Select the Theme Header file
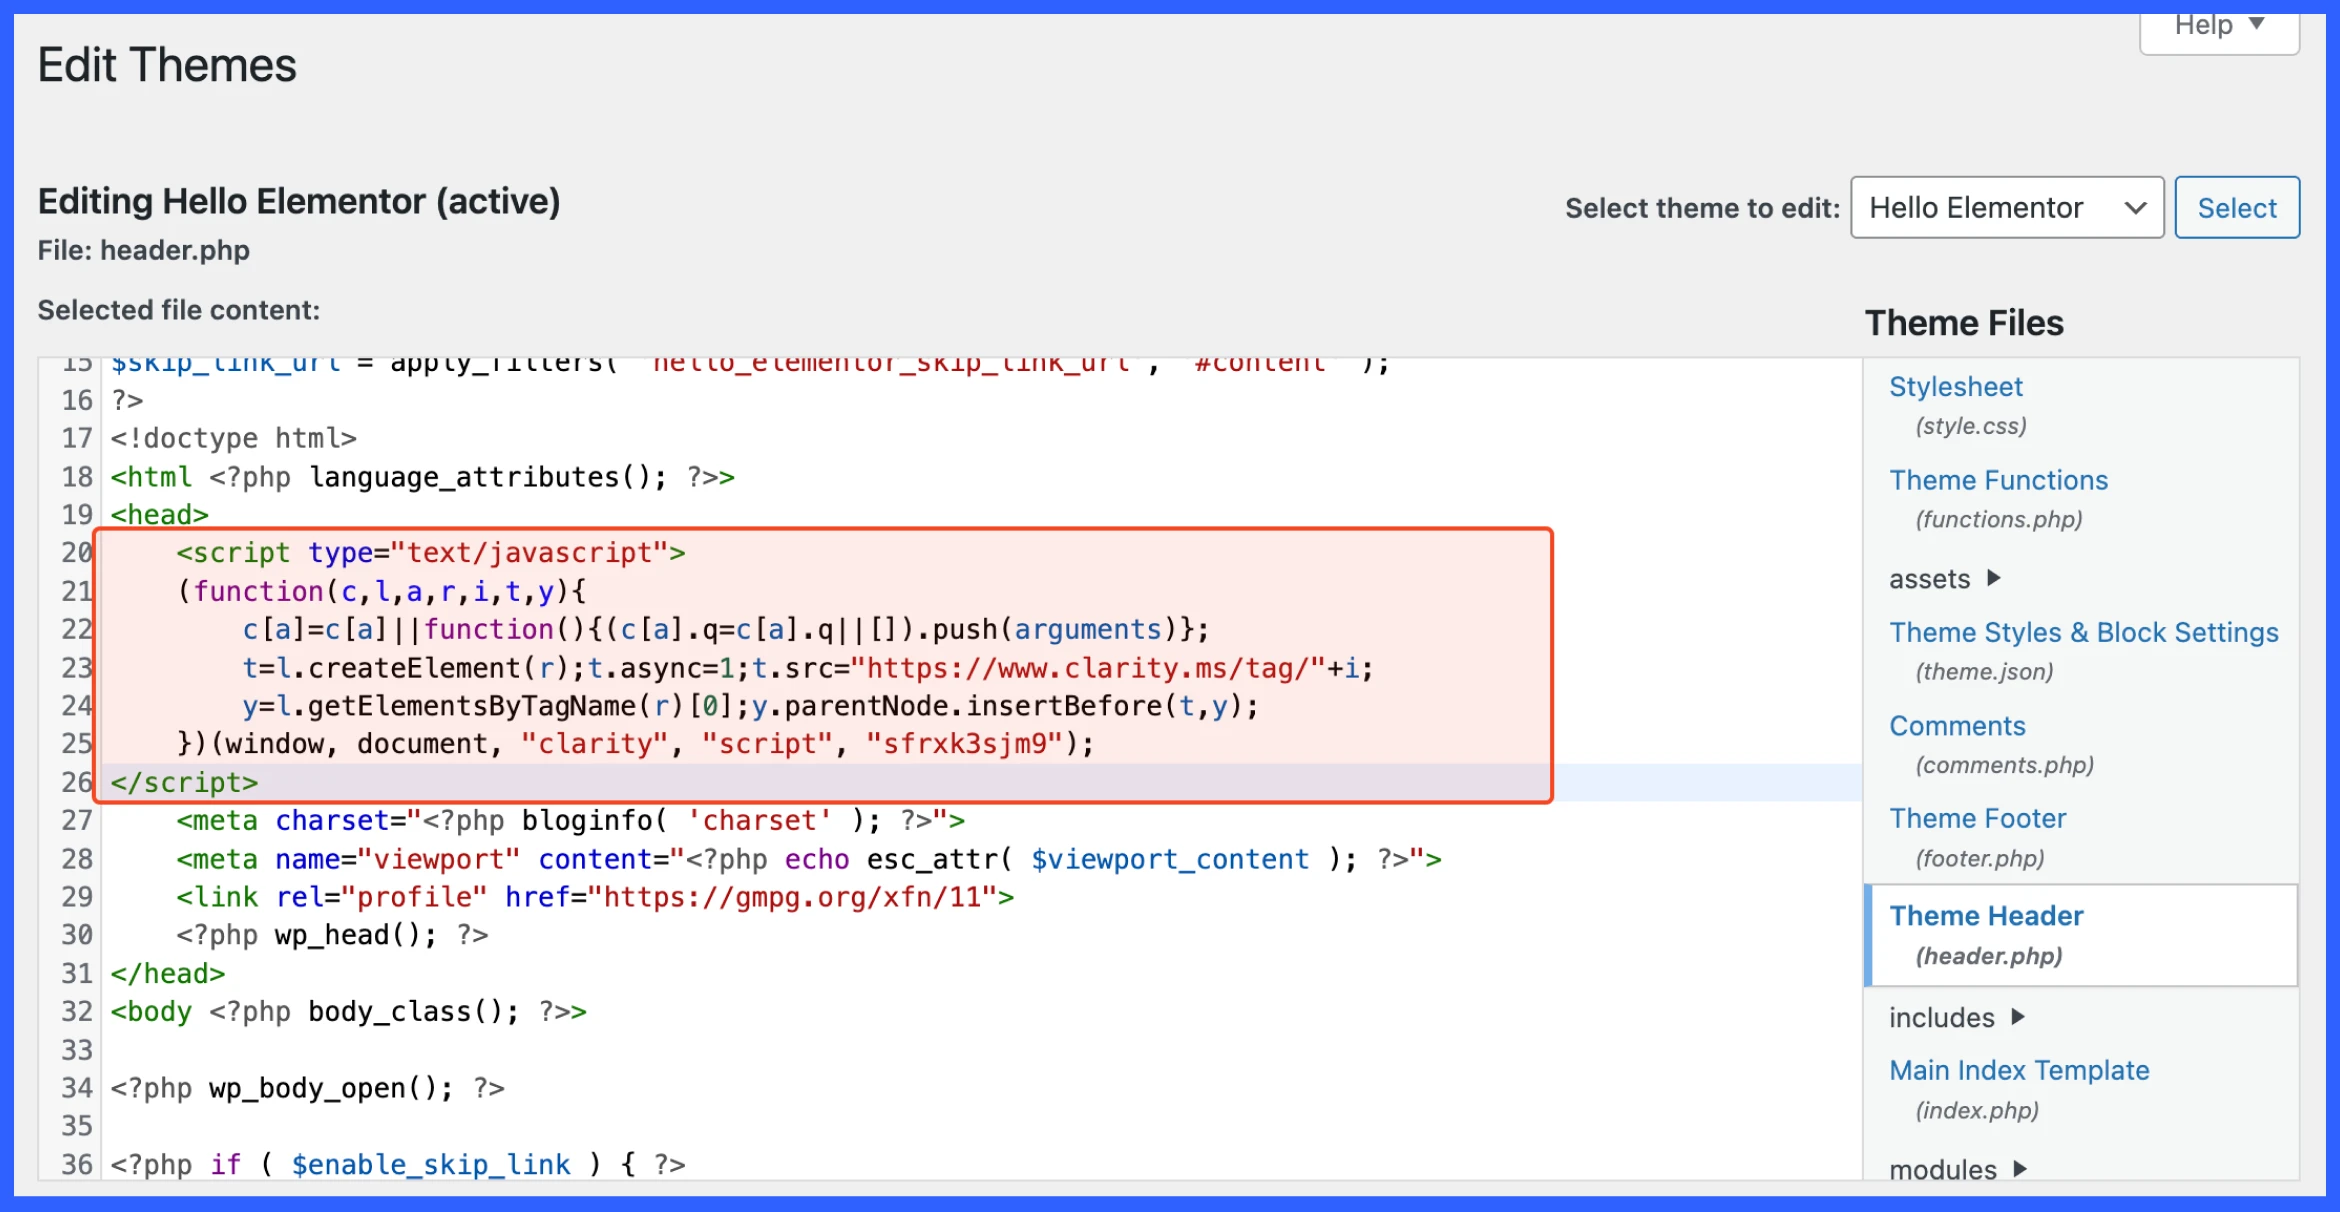 2082,935
